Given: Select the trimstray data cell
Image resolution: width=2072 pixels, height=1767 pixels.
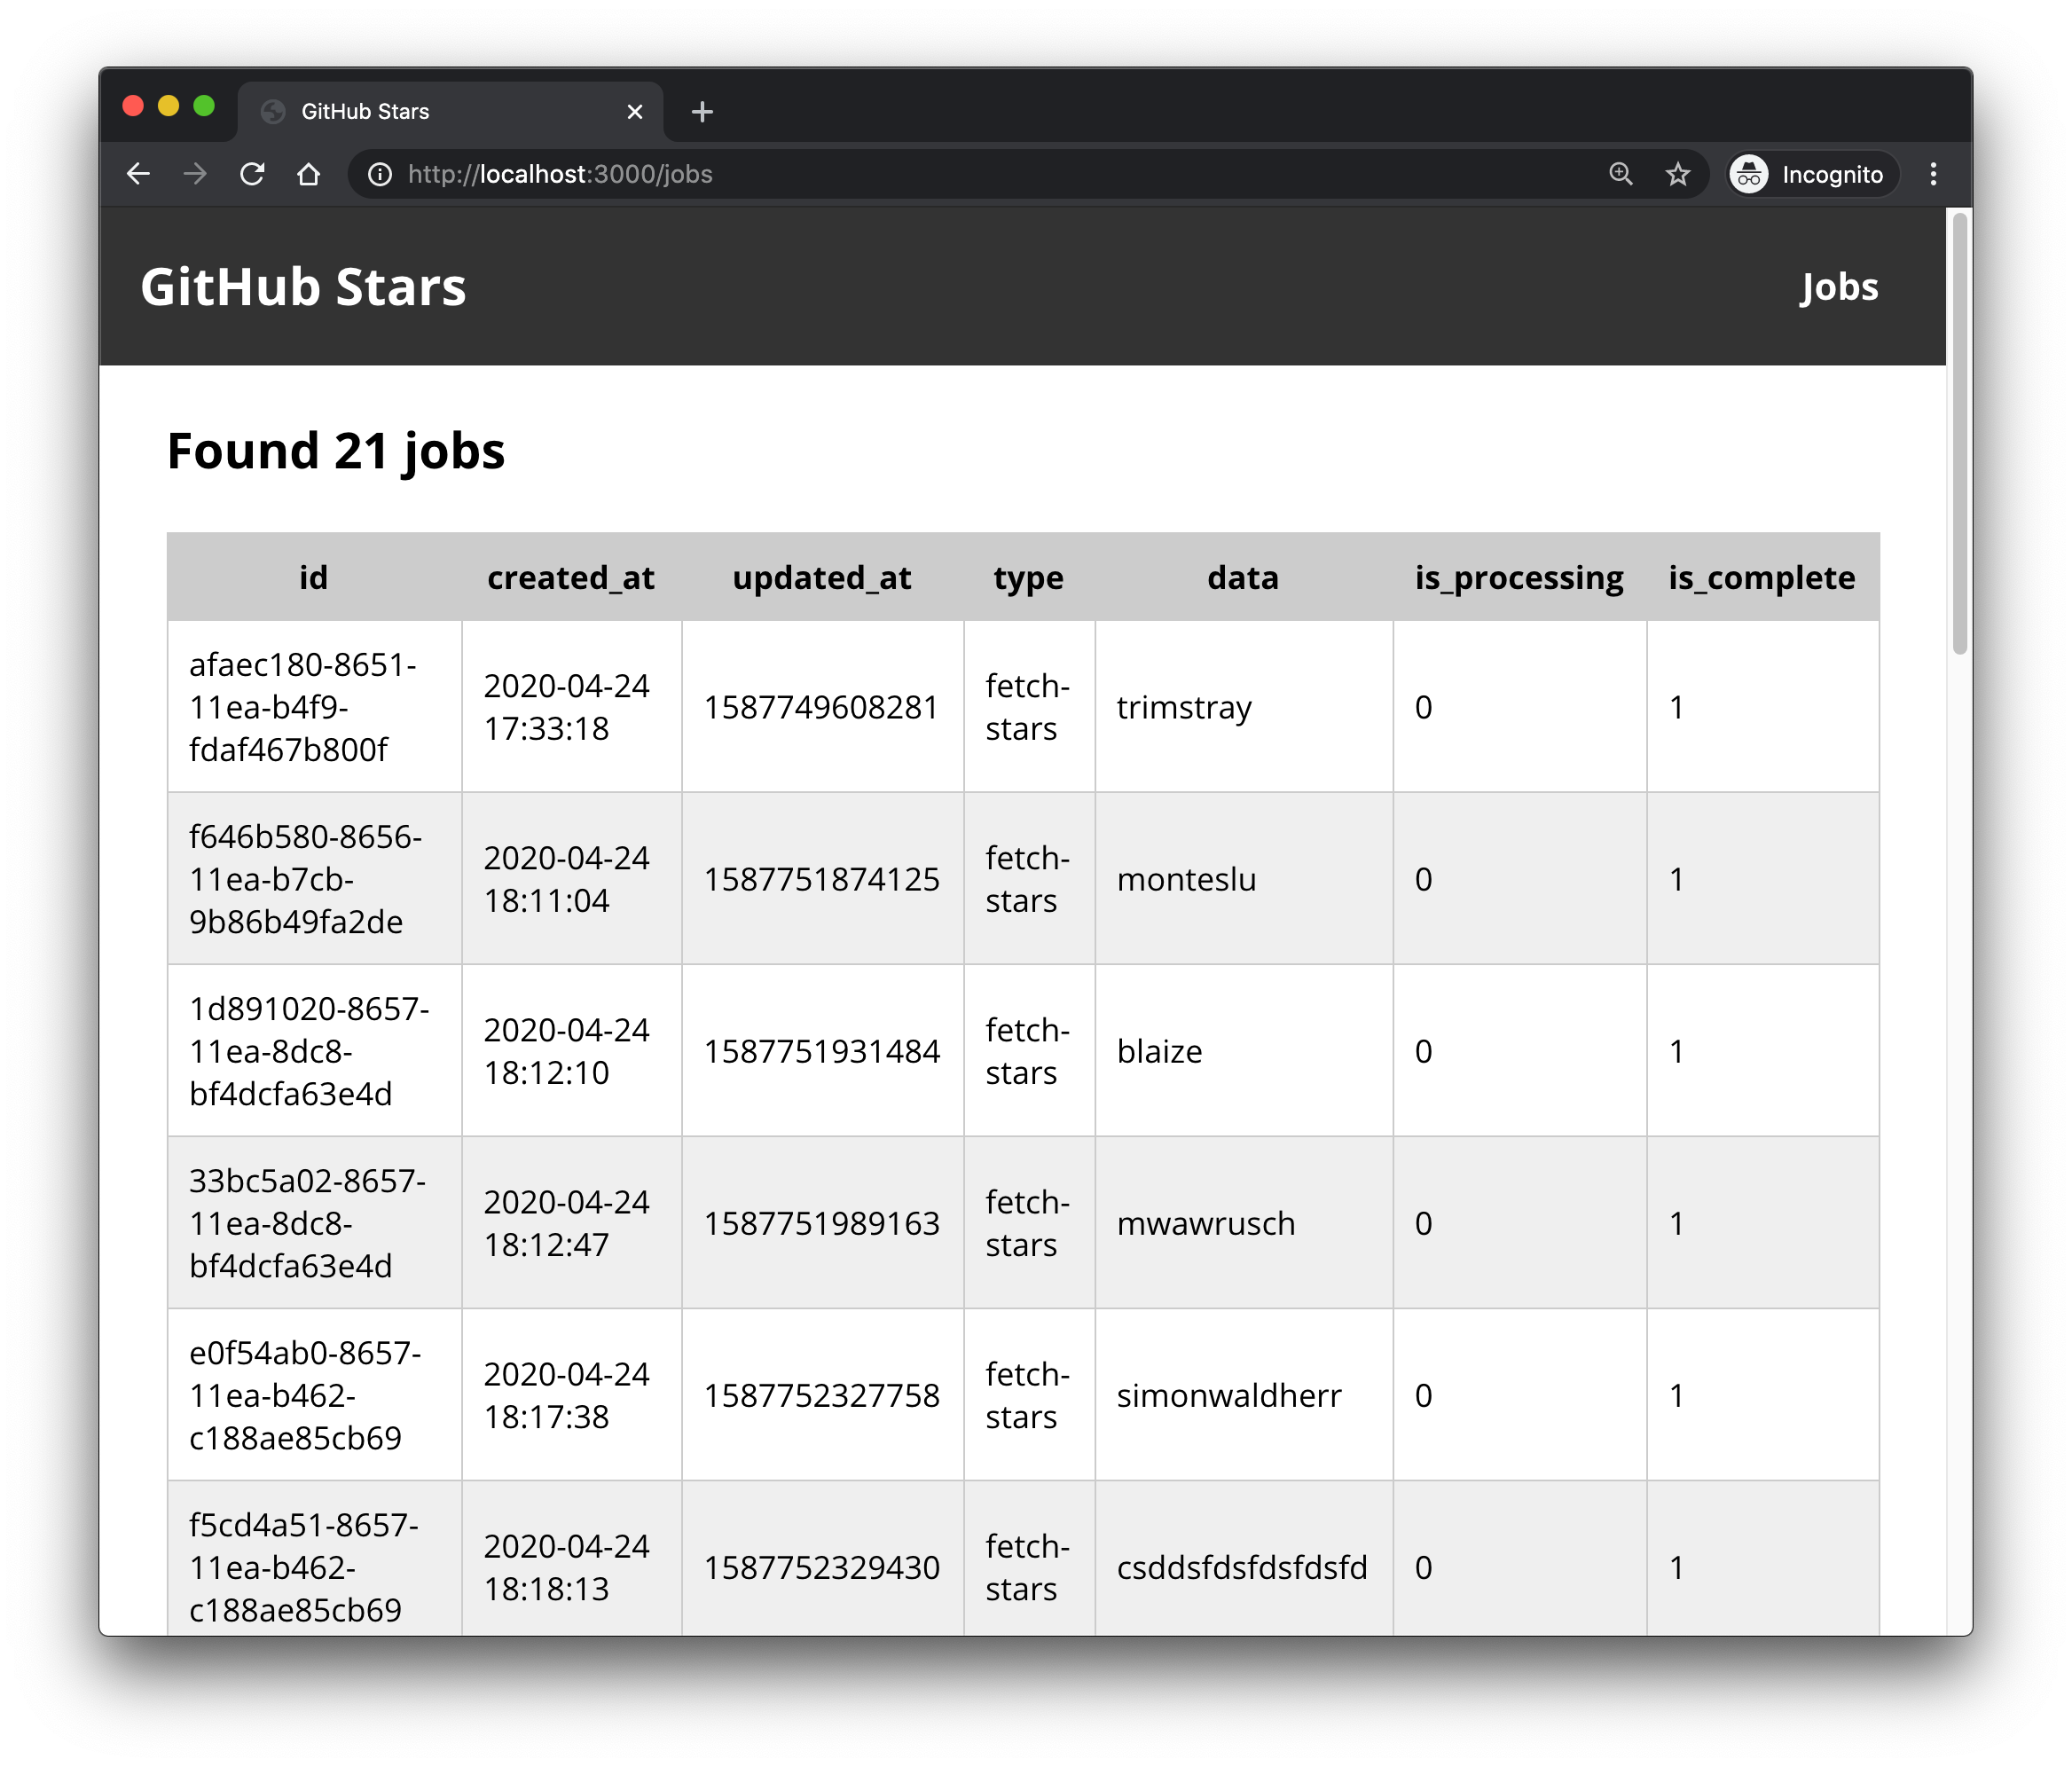Looking at the screenshot, I should 1184,707.
